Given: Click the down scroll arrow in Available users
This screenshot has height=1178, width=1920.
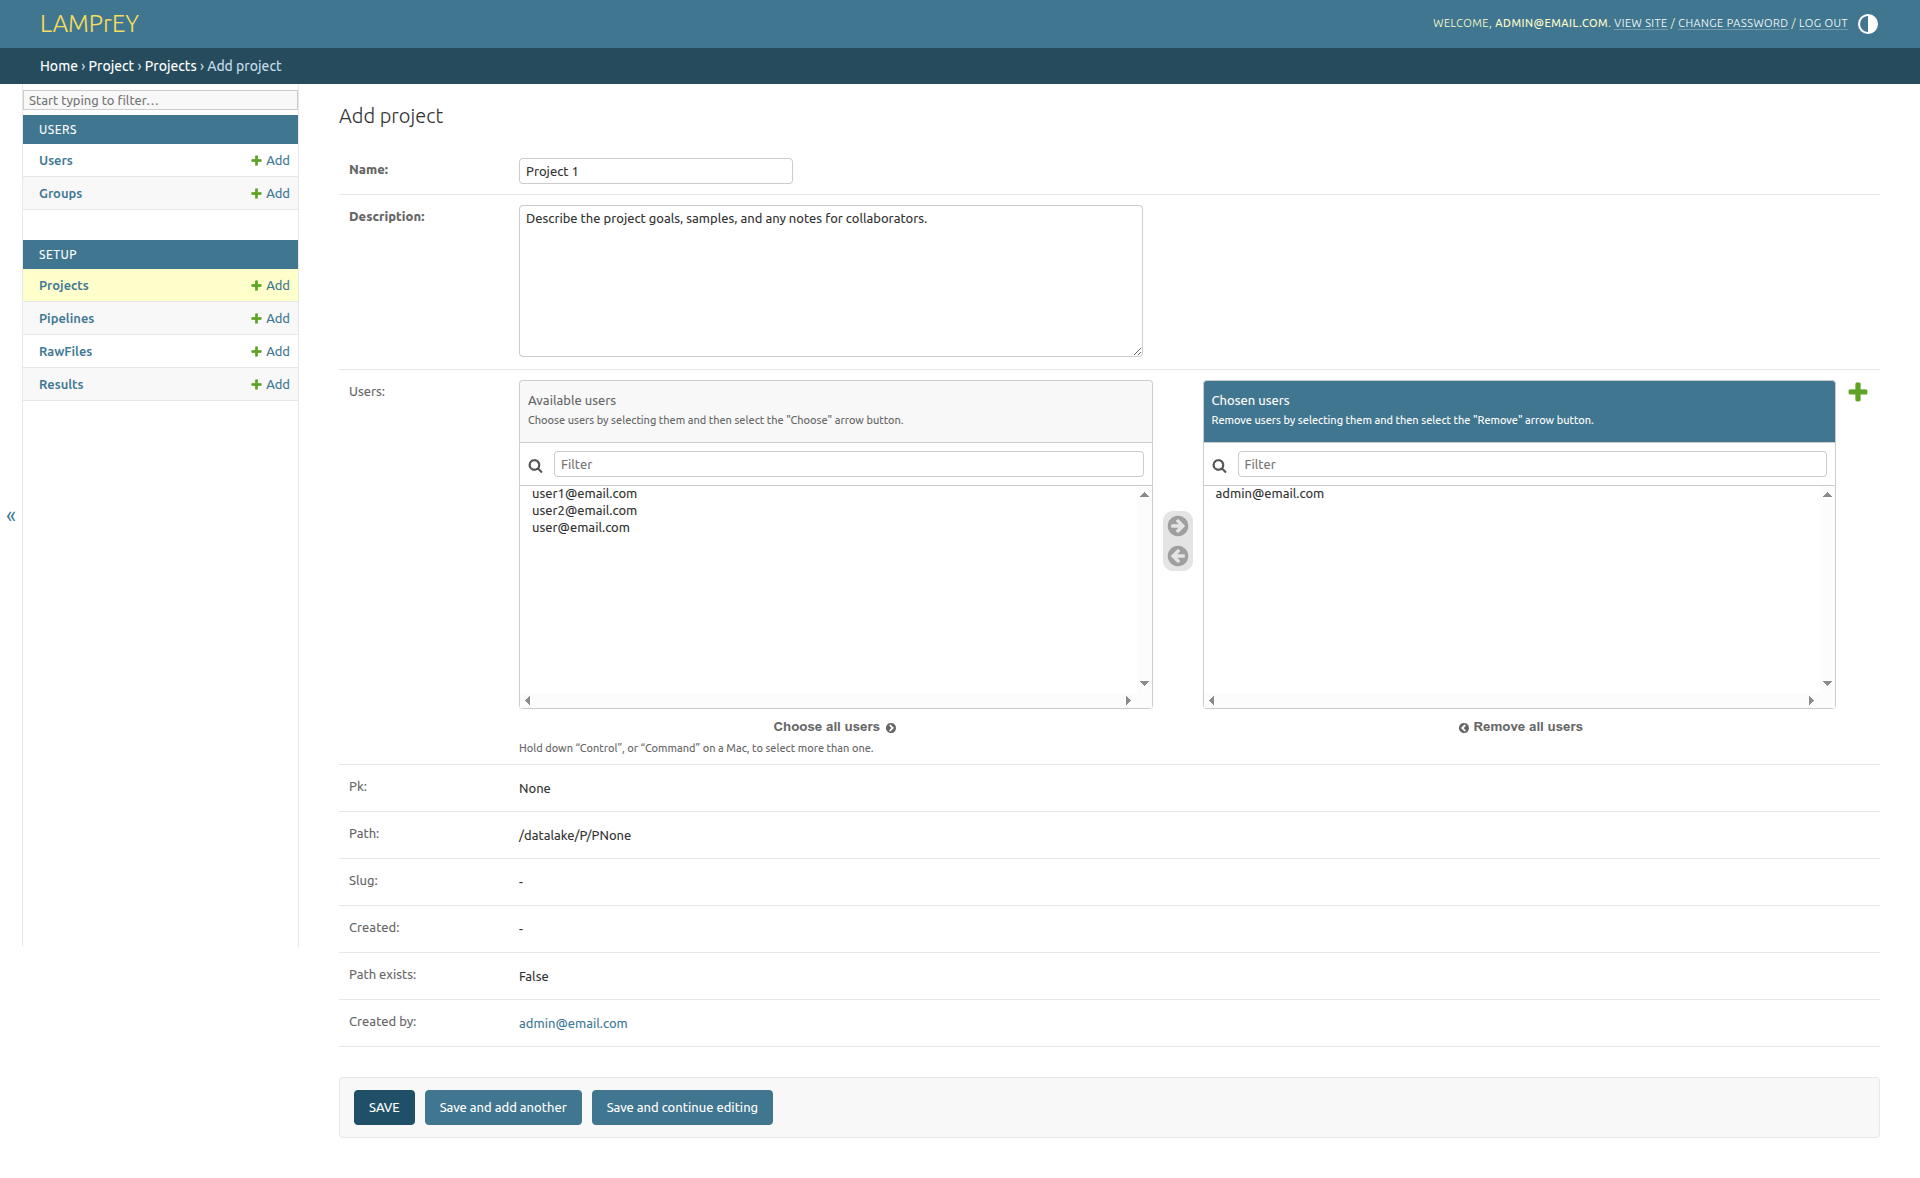Looking at the screenshot, I should point(1144,684).
